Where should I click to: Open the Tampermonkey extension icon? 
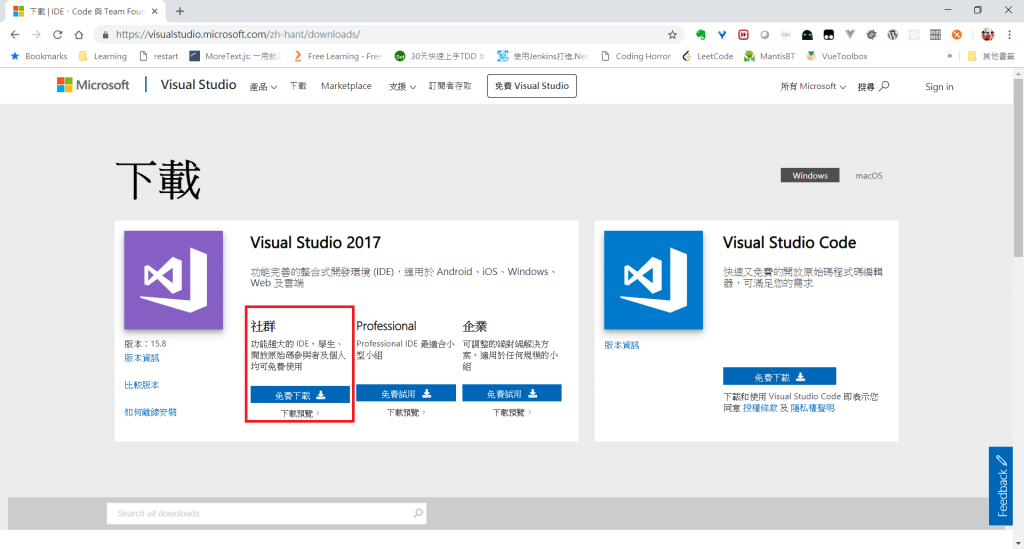[829, 35]
